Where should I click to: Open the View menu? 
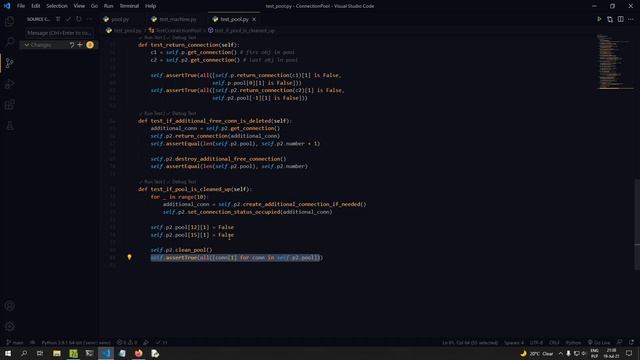[x=79, y=6]
